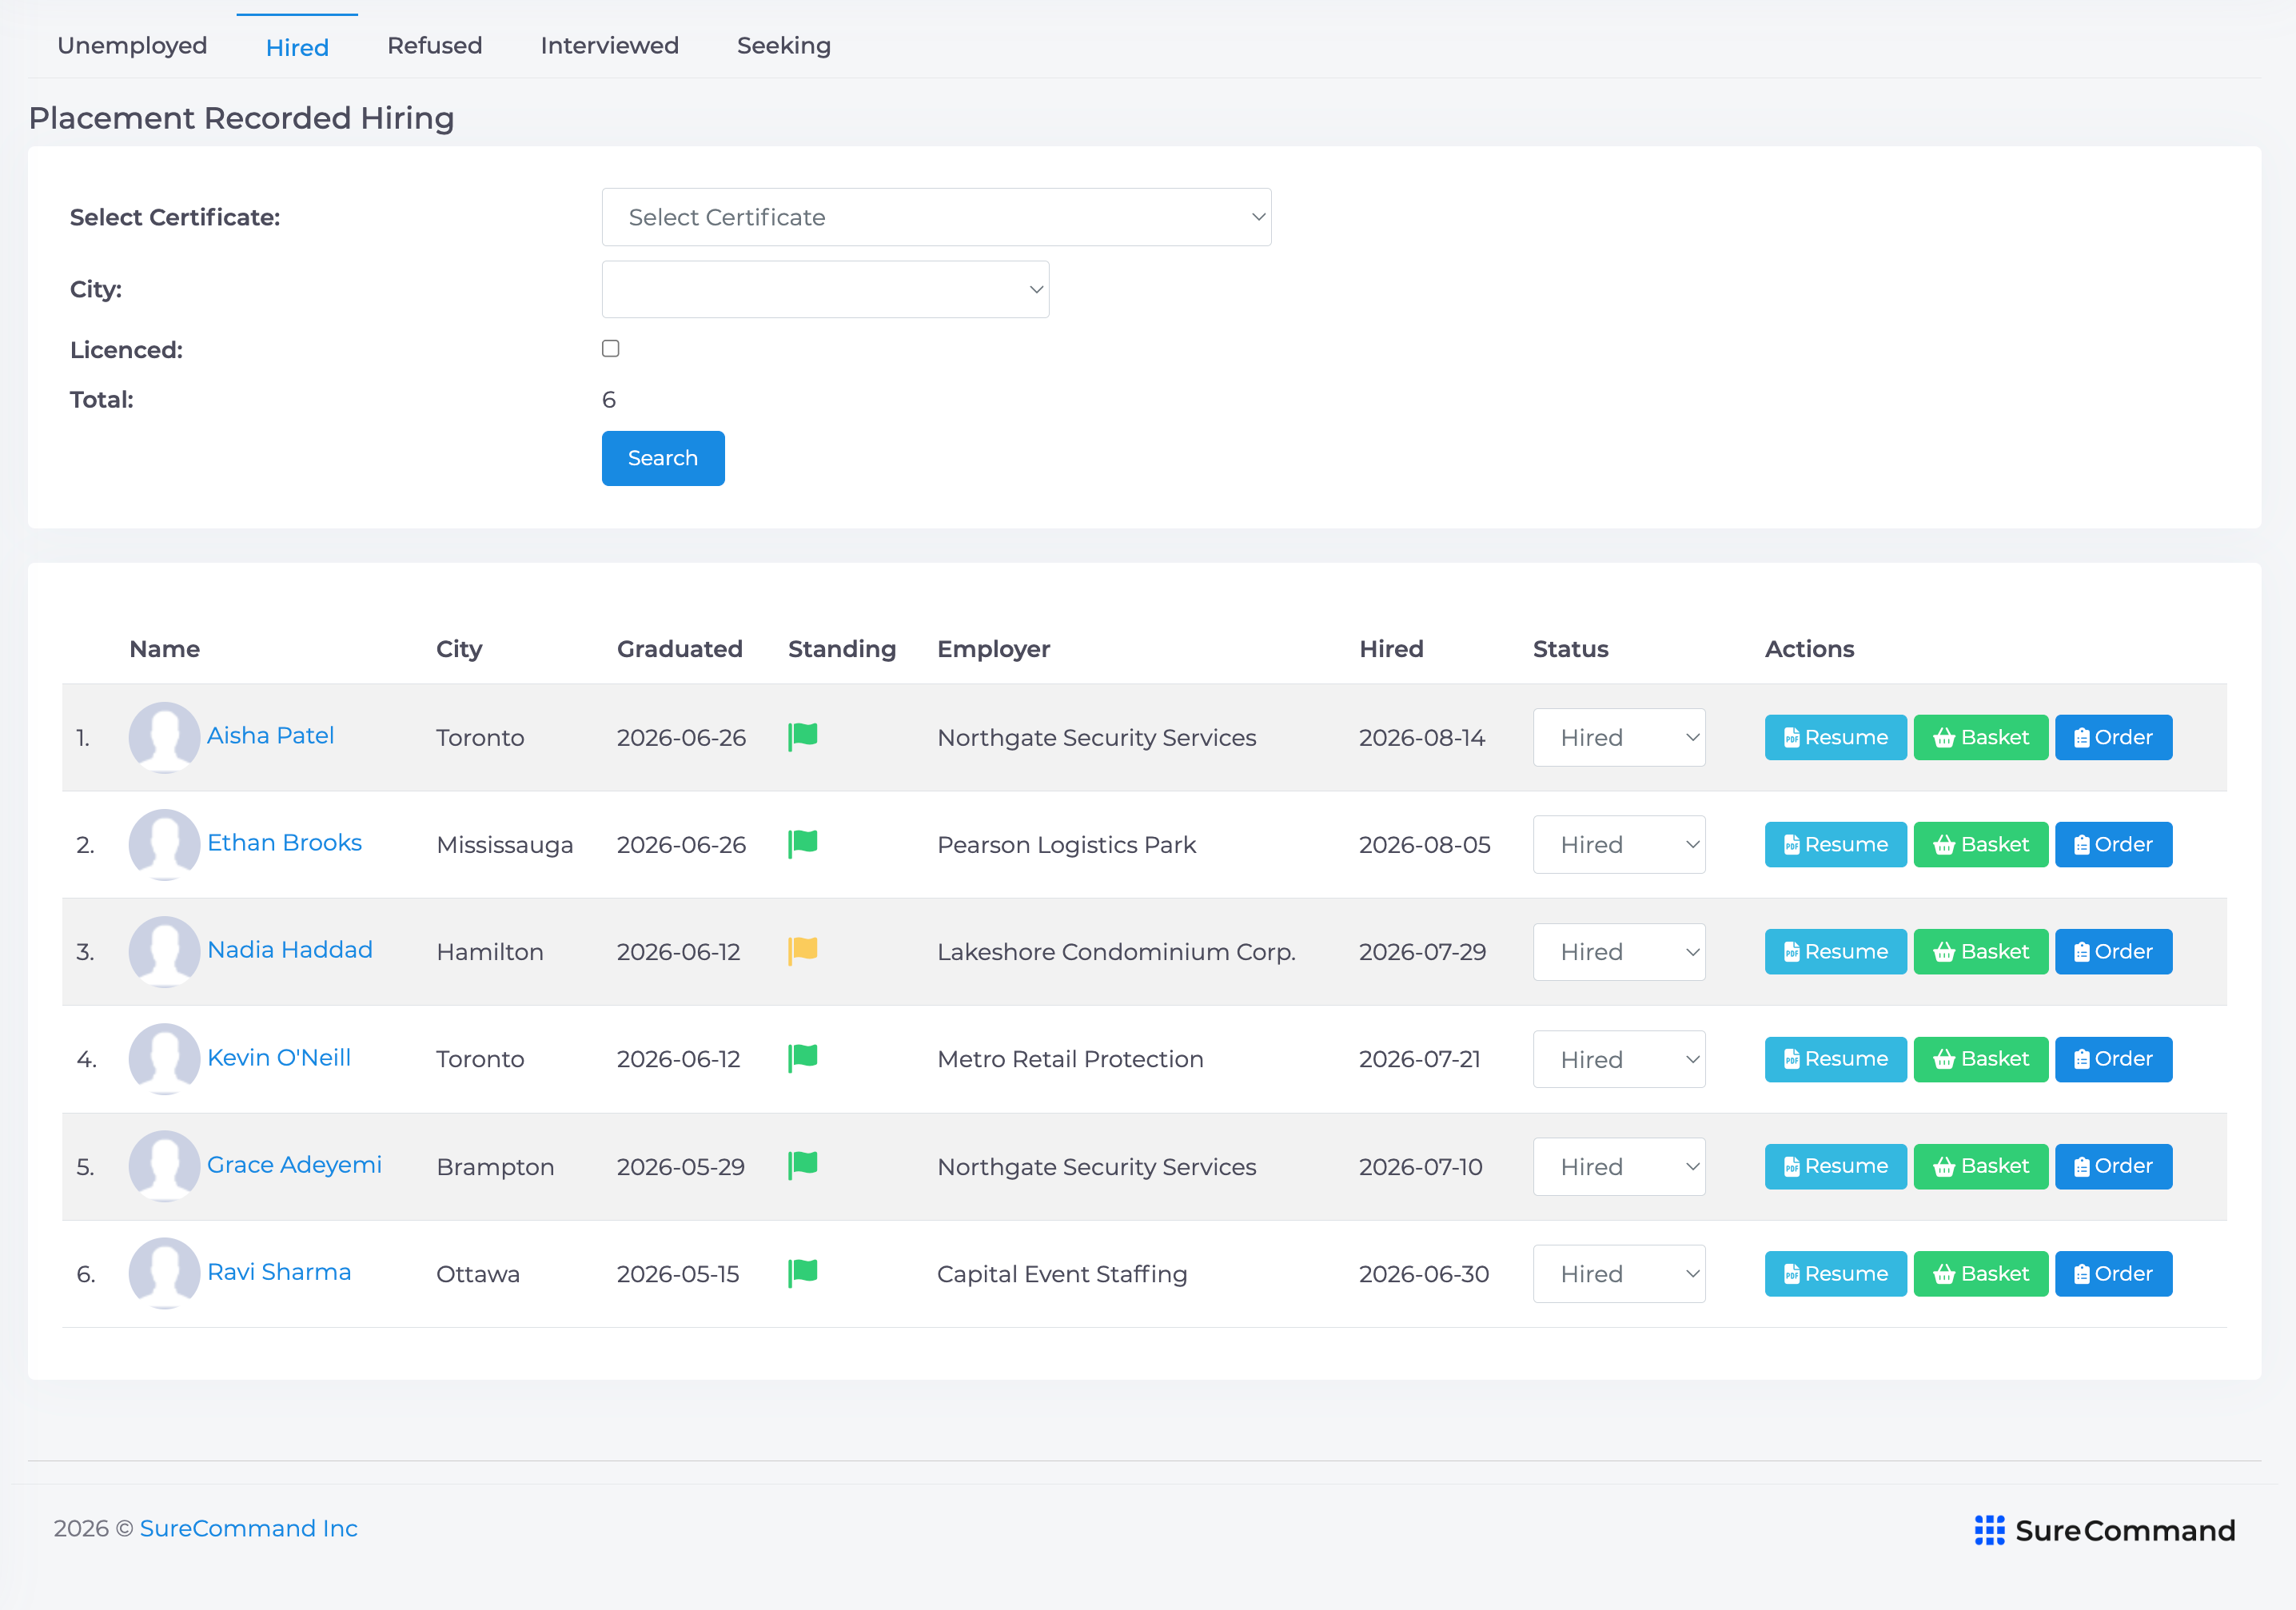This screenshot has width=2296, height=1610.
Task: Toggle the Licenced checkbox
Action: point(610,348)
